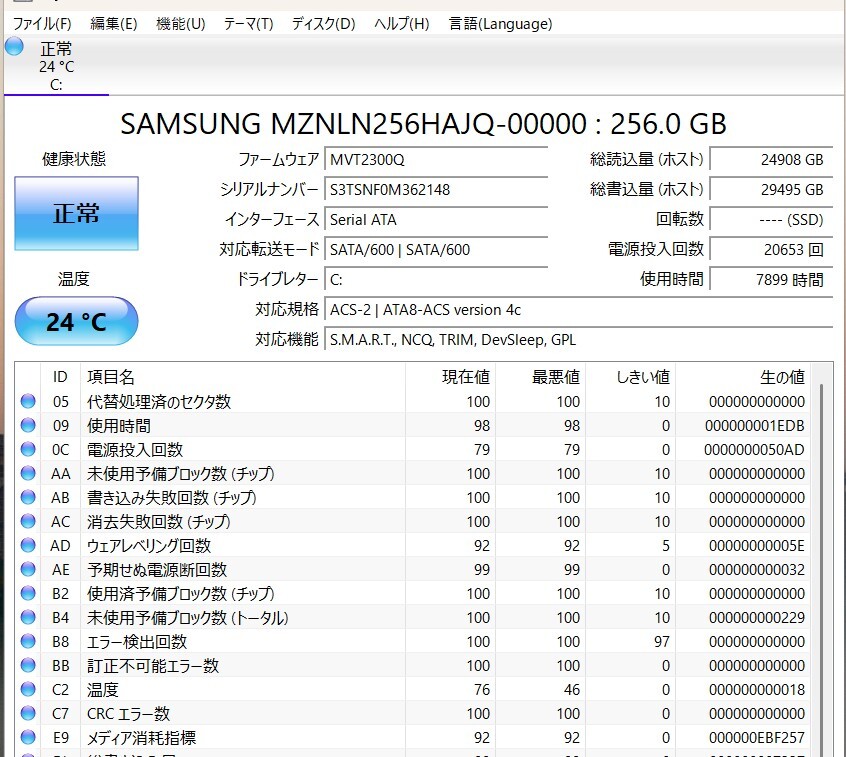This screenshot has height=757, width=846.
Task: Click power-on count value 20653 回
Action: [x=771, y=249]
